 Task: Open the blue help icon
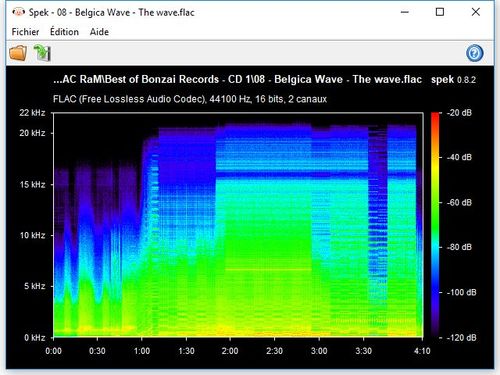pyautogui.click(x=475, y=53)
